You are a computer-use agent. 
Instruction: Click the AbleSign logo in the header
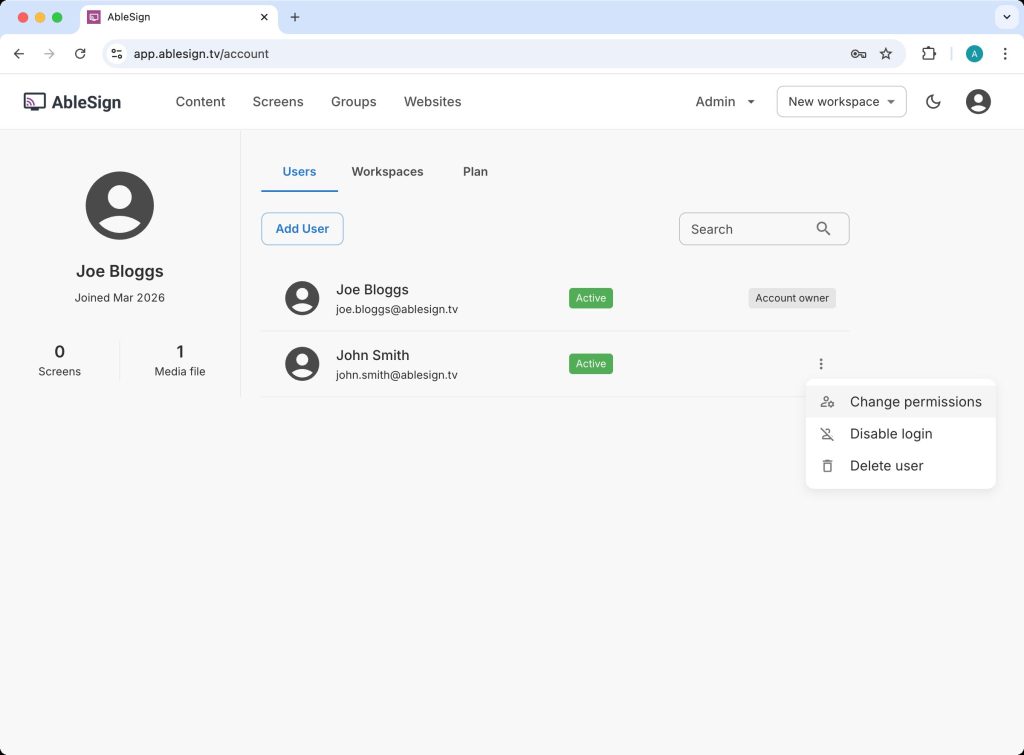pyautogui.click(x=72, y=102)
